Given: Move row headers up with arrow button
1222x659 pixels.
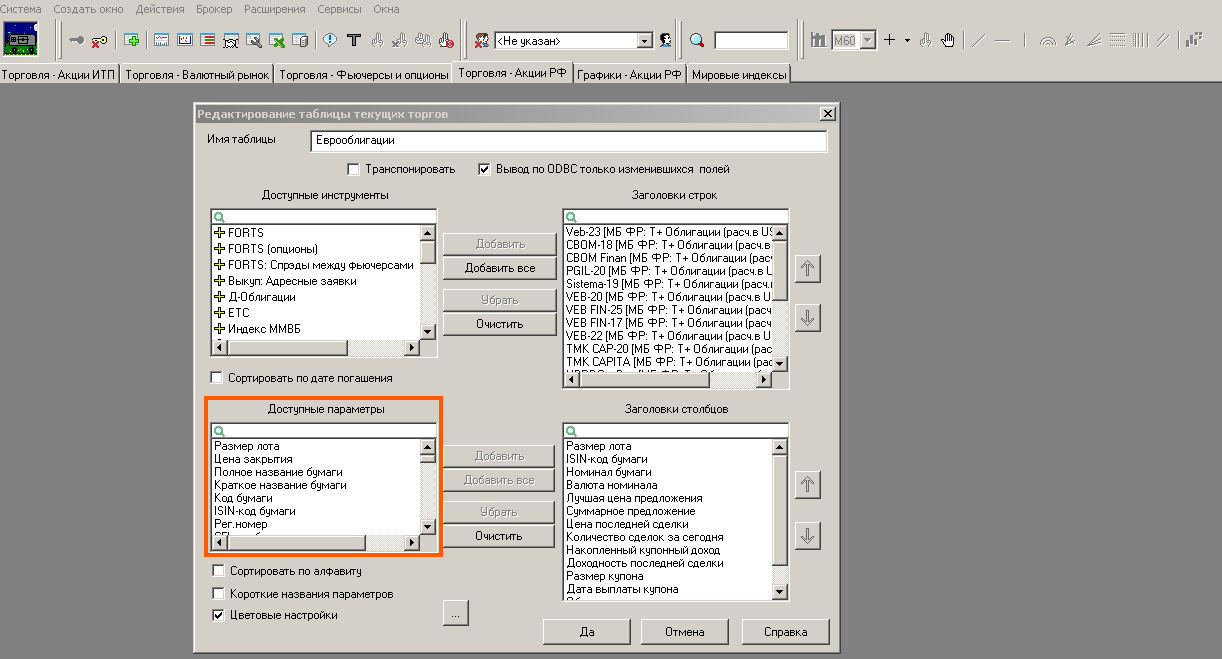Looking at the screenshot, I should 808,269.
